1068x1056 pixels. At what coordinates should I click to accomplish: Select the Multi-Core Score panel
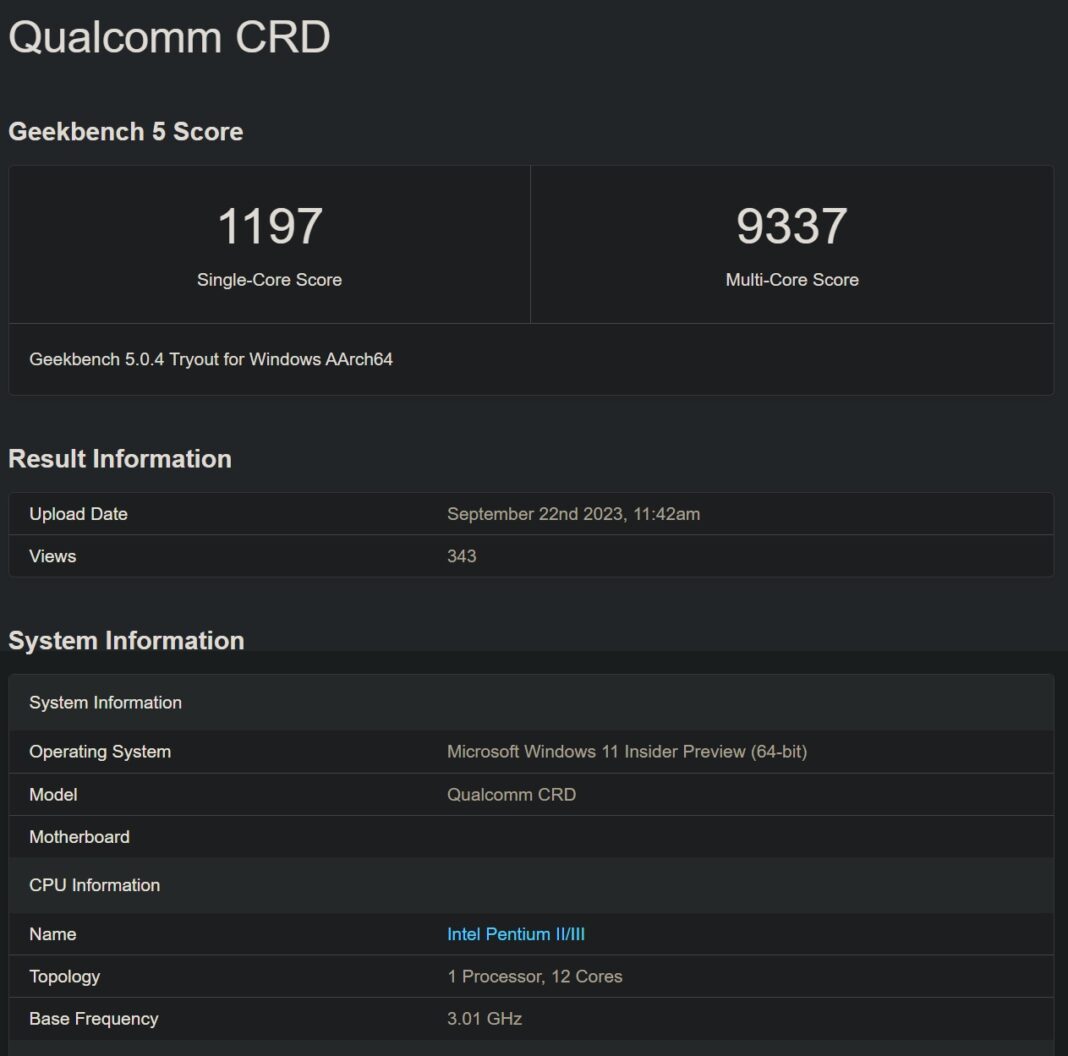click(791, 243)
